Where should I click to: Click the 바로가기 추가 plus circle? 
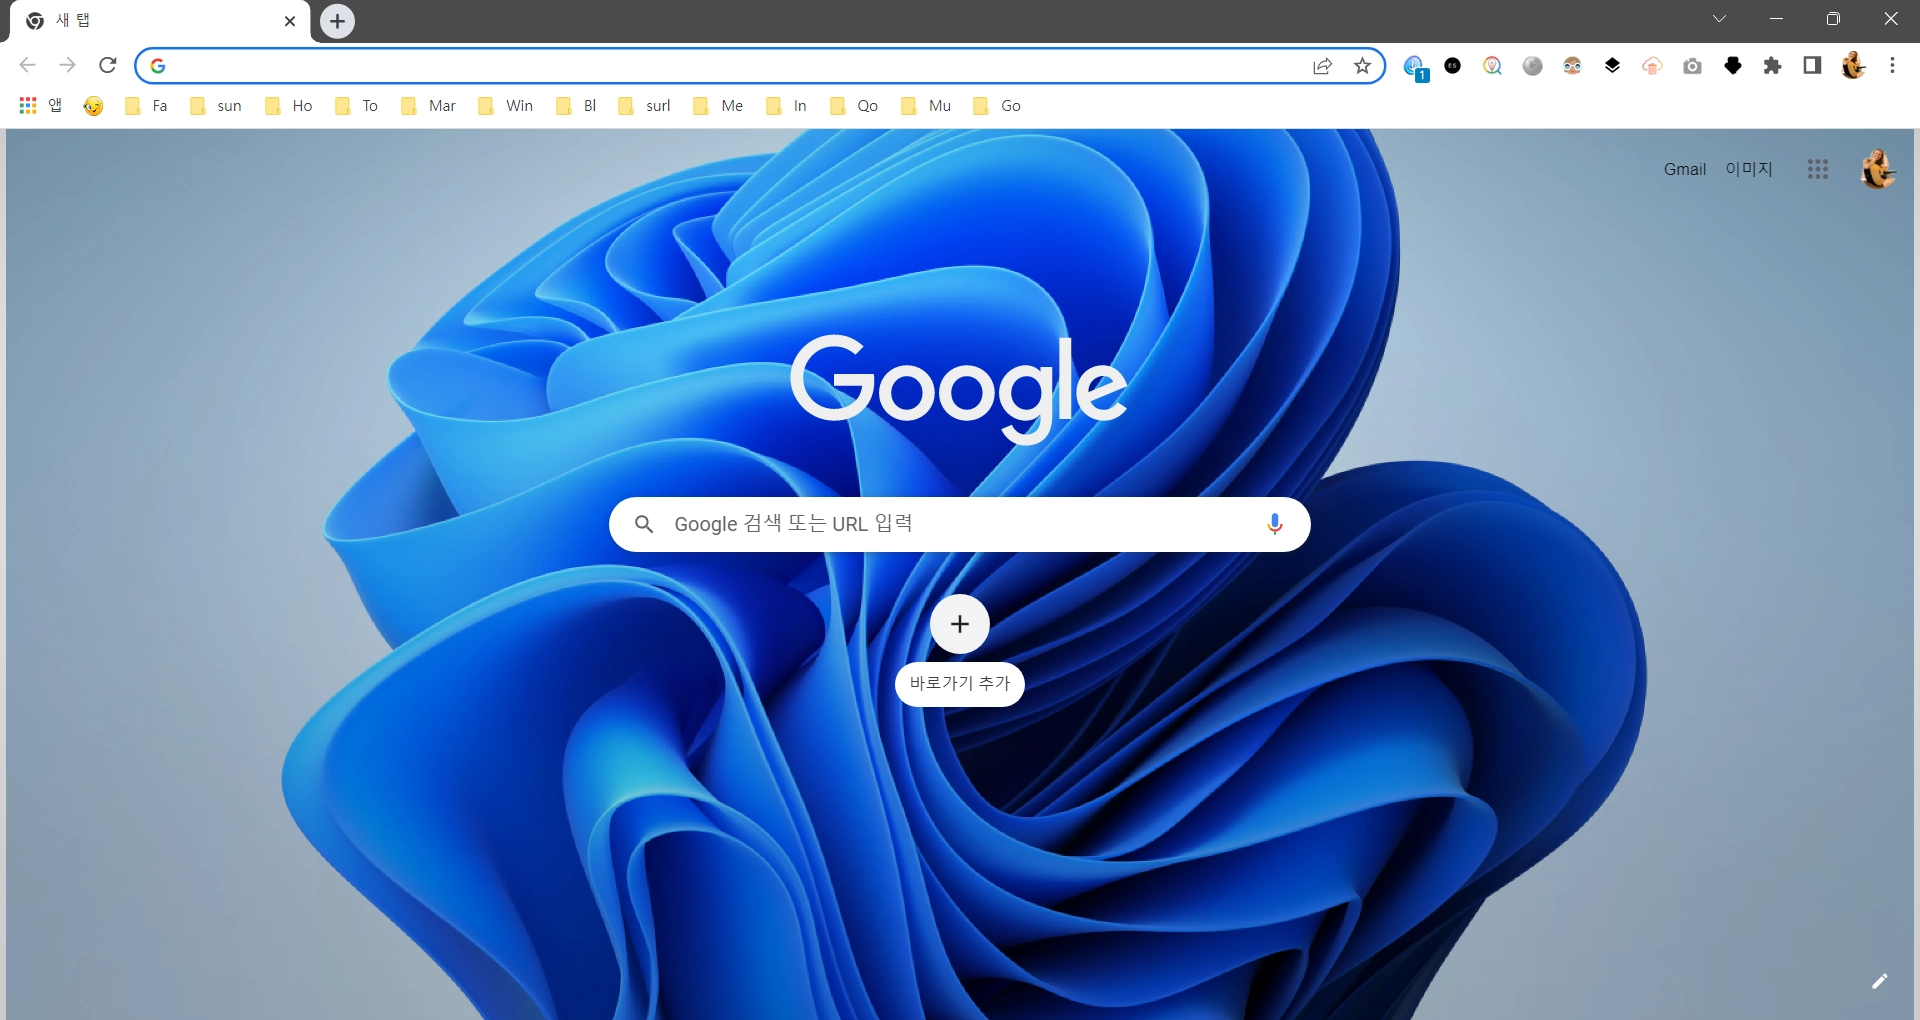(959, 624)
